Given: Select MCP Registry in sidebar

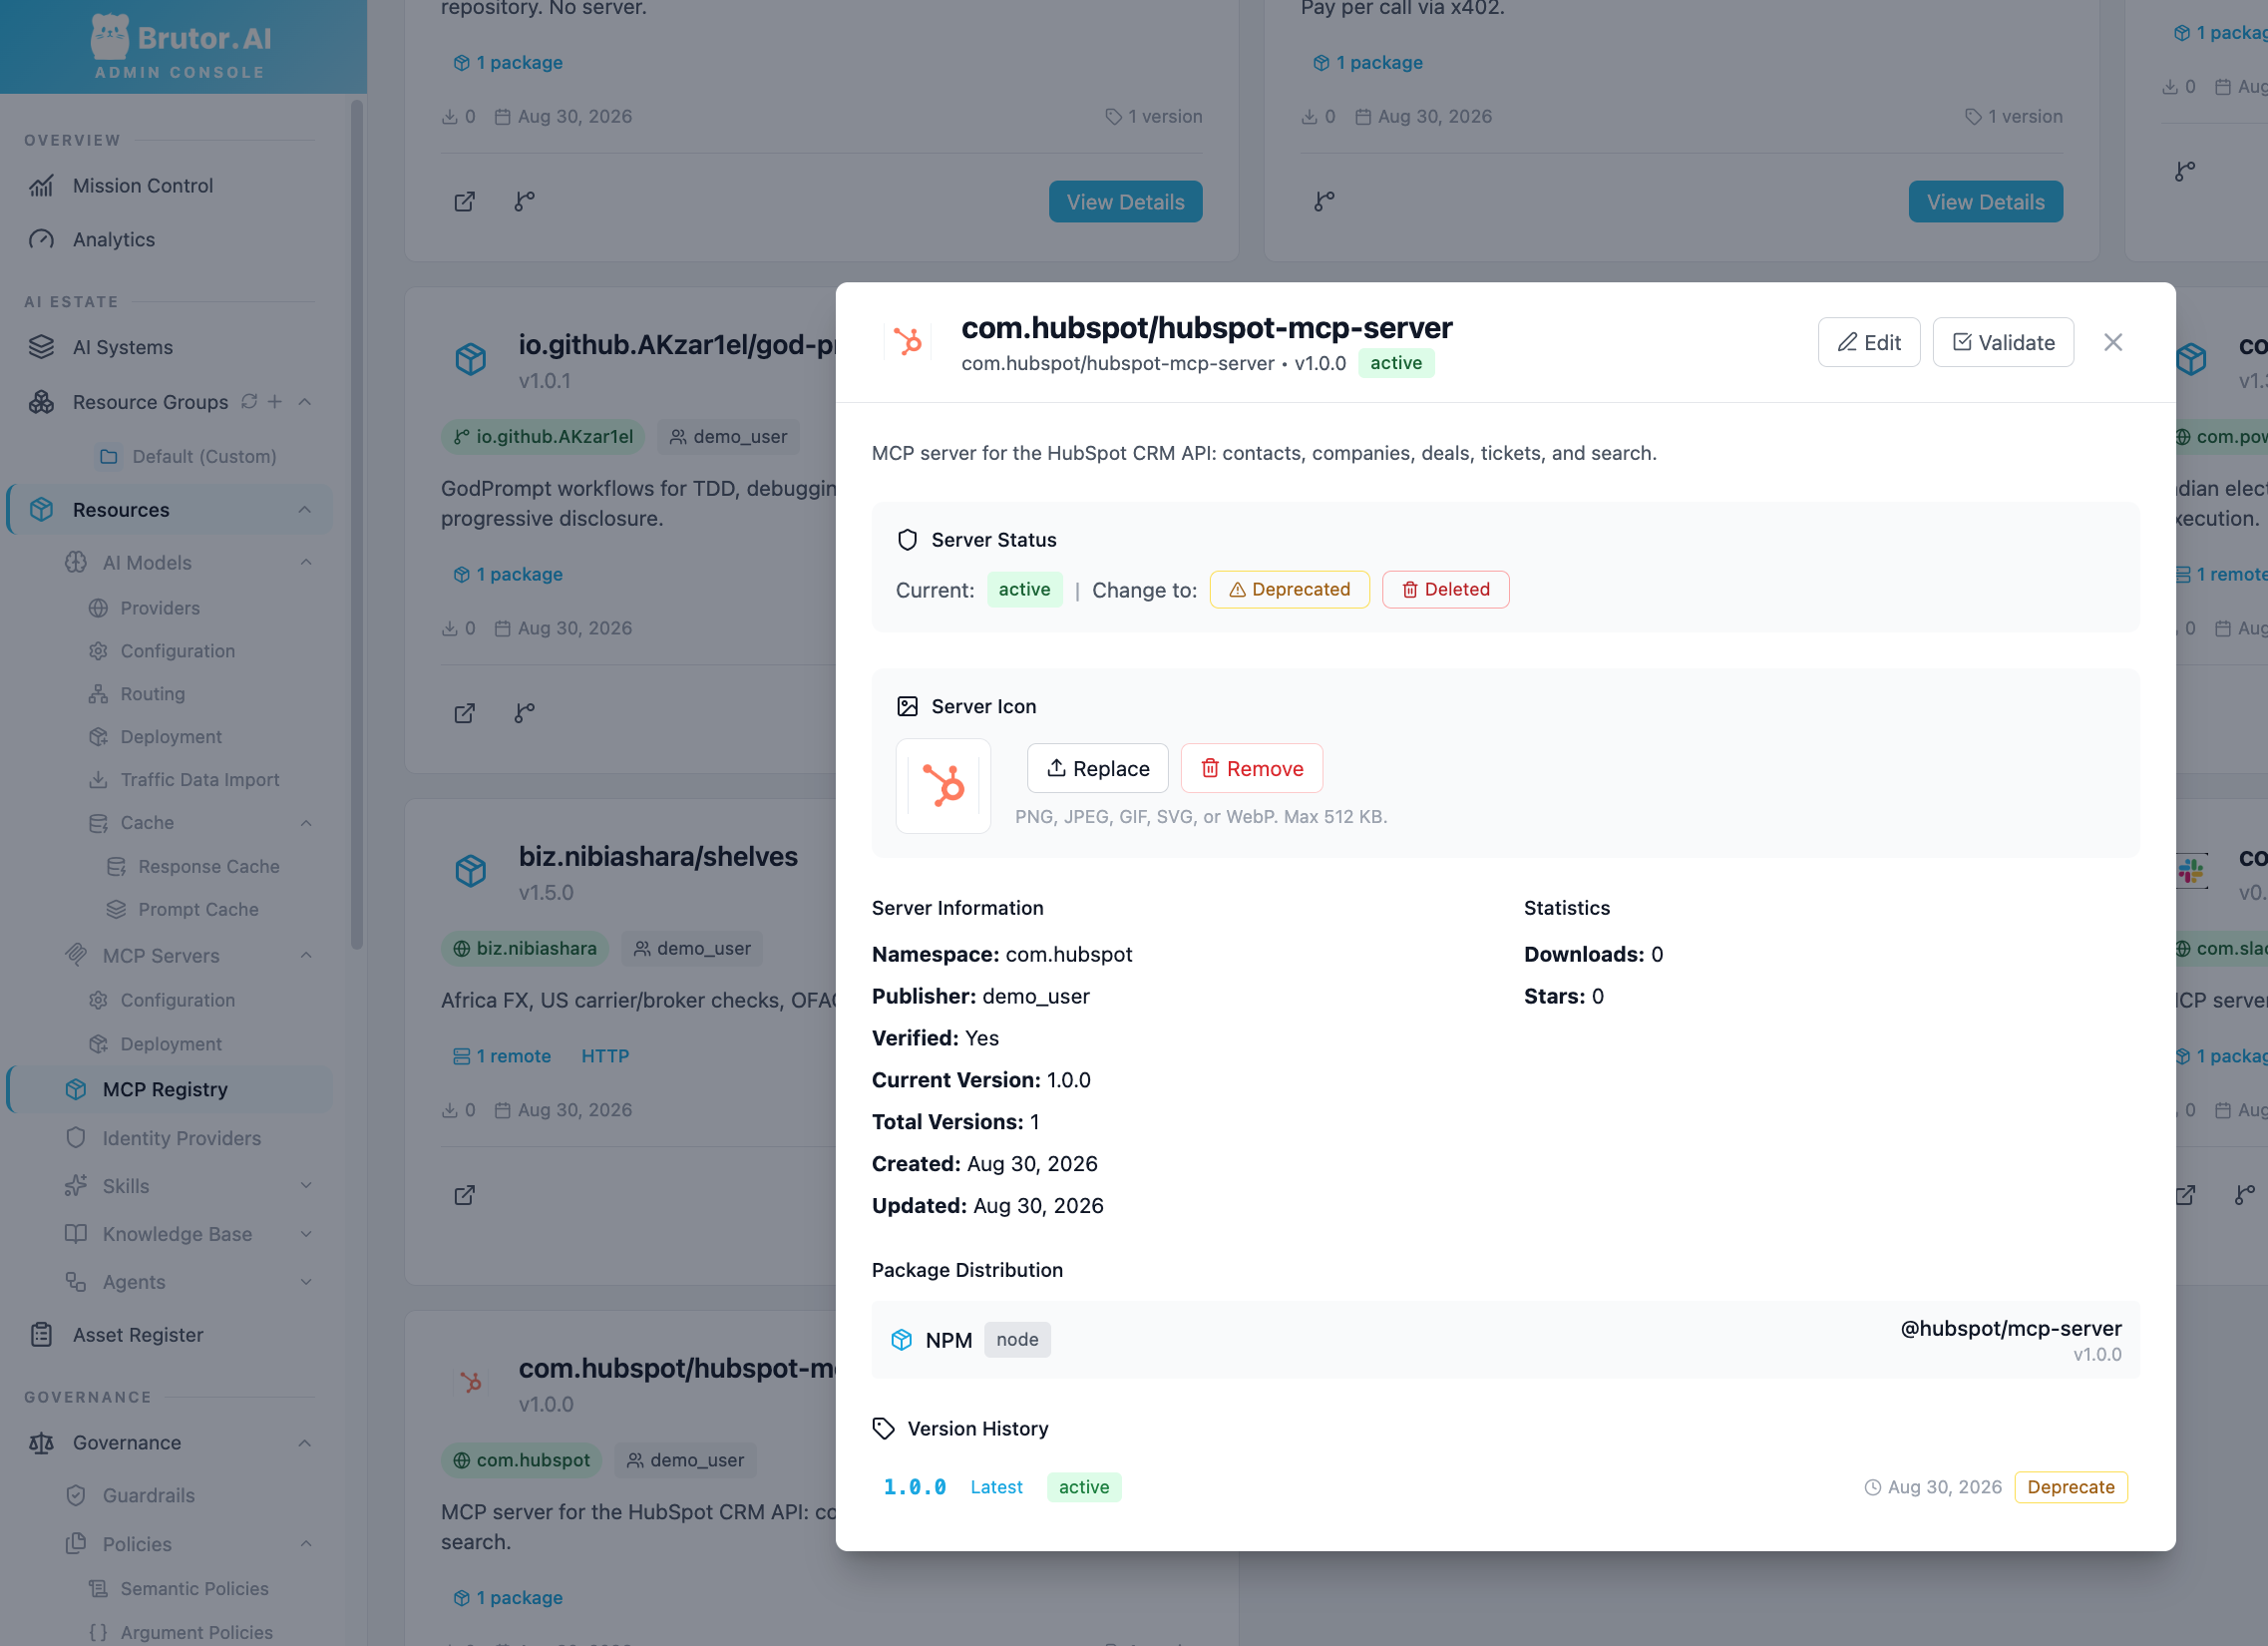Looking at the screenshot, I should [x=170, y=1089].
